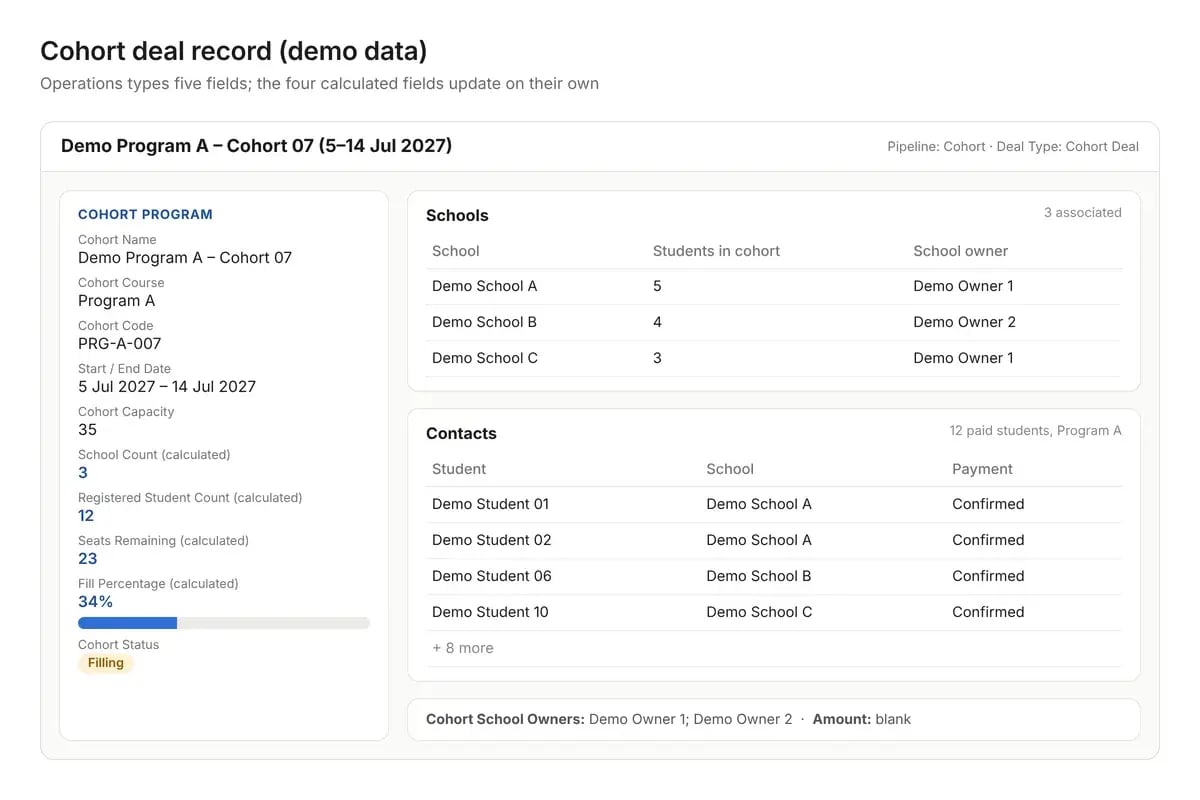Click the 34% fill percentage value
The height and width of the screenshot is (800, 1200).
[95, 602]
